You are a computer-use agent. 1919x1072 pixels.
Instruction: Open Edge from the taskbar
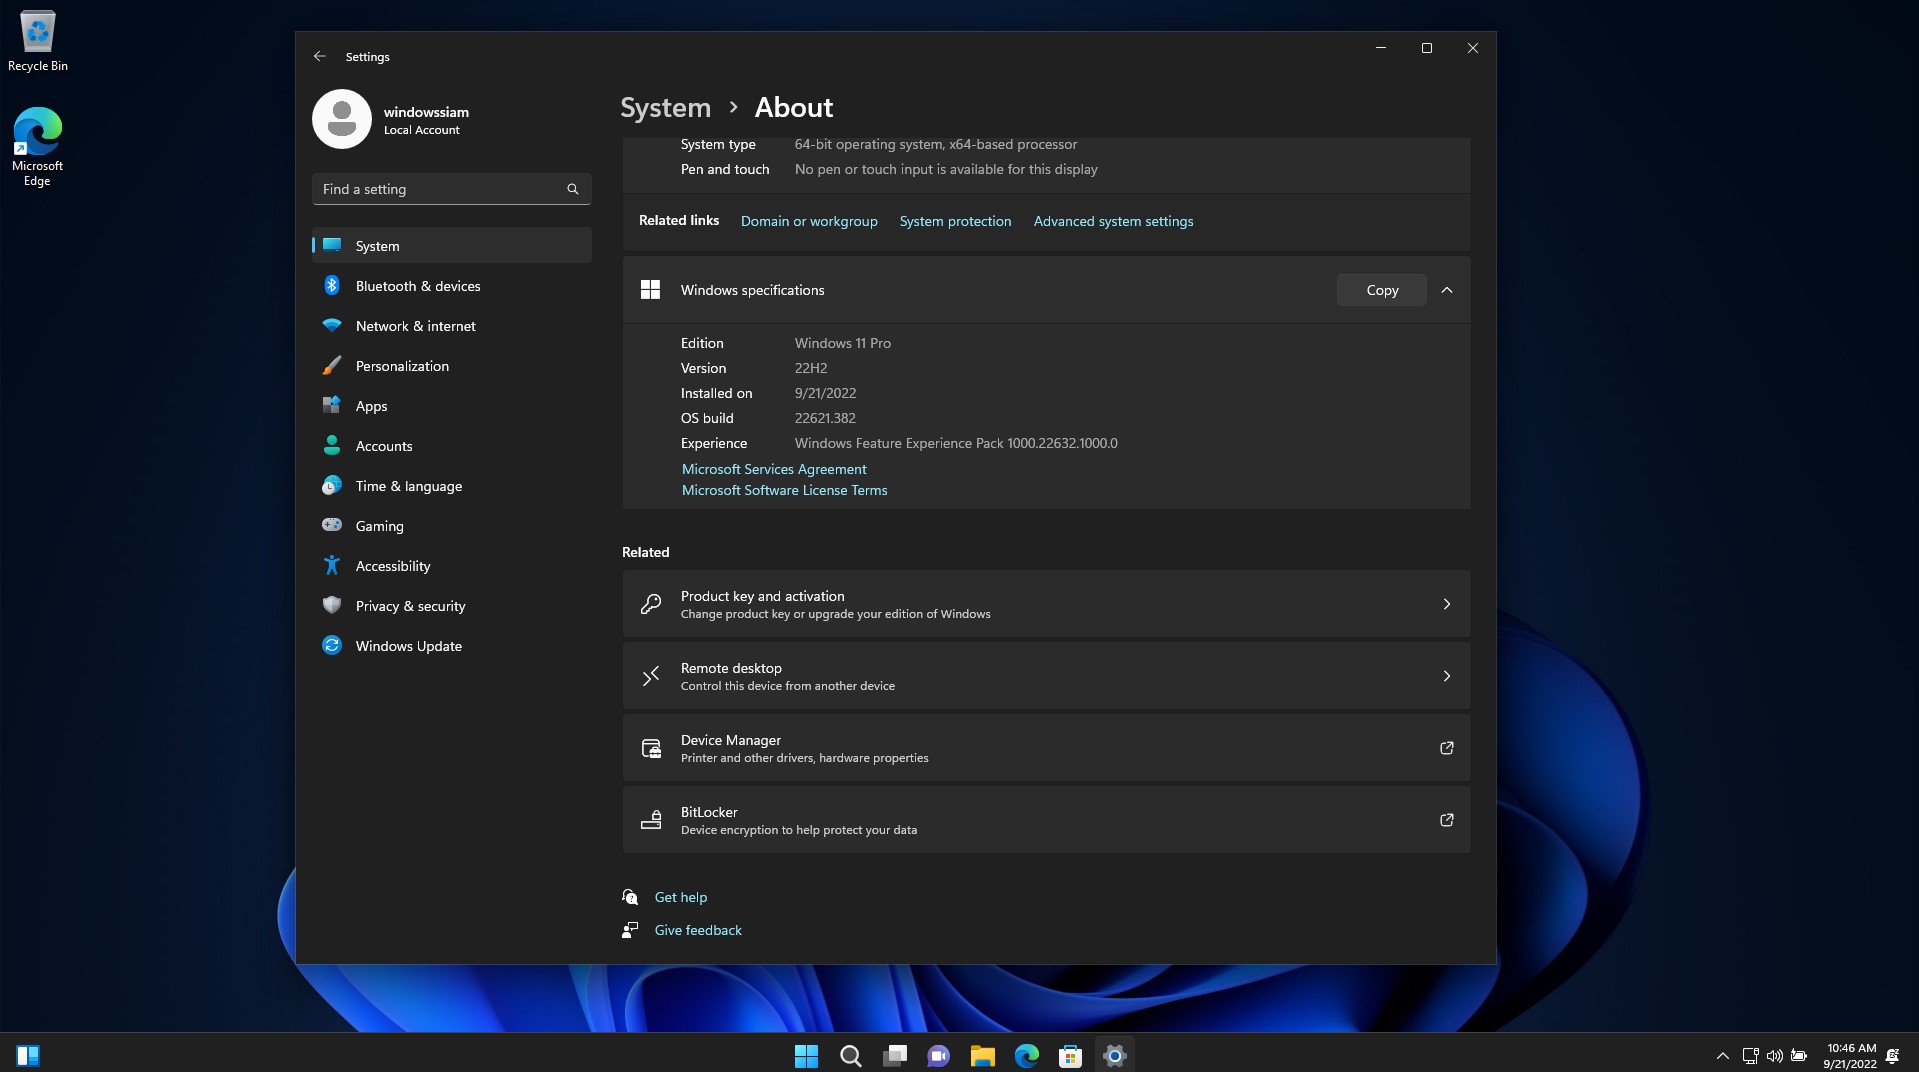coord(1027,1056)
